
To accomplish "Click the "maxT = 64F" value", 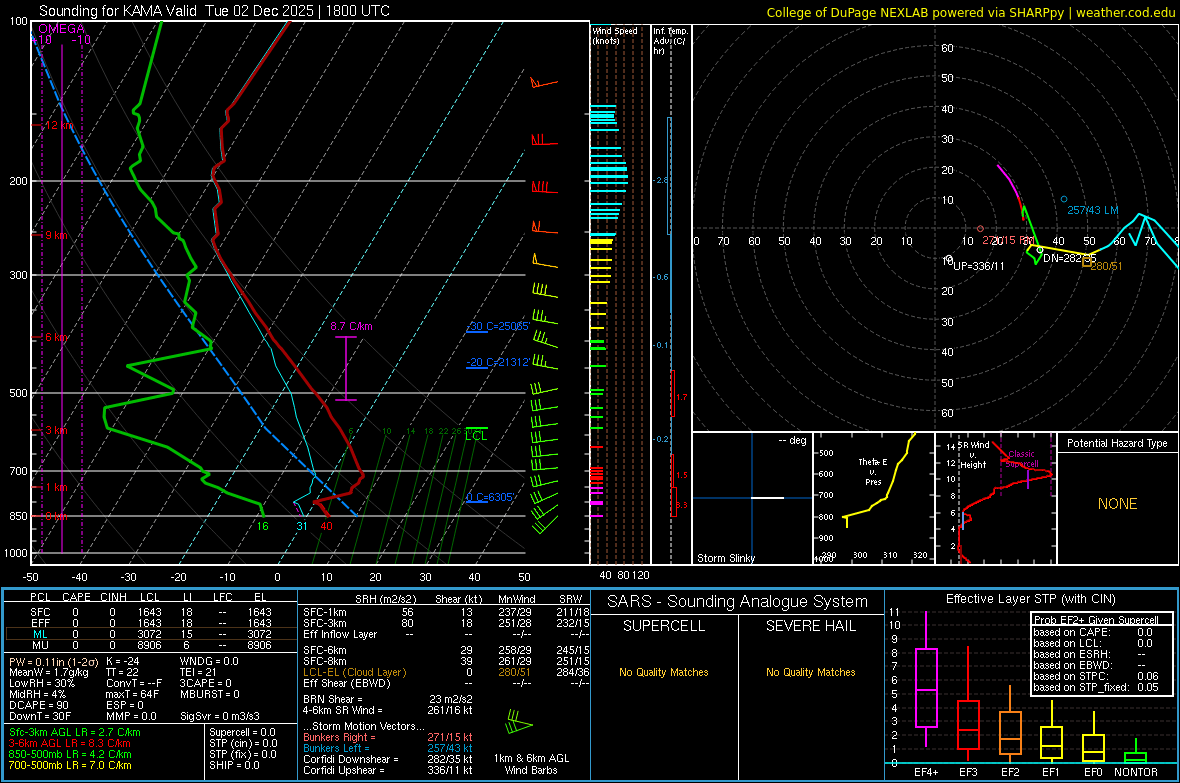I will tap(132, 694).
